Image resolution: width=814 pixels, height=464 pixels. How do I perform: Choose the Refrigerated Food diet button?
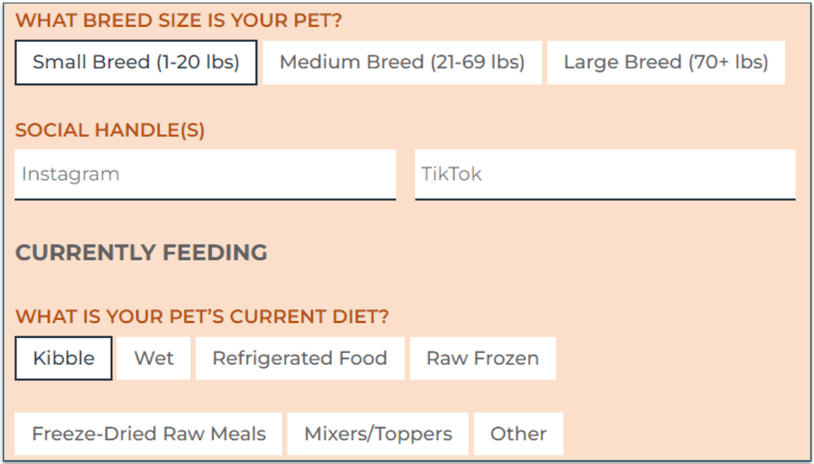tap(300, 358)
